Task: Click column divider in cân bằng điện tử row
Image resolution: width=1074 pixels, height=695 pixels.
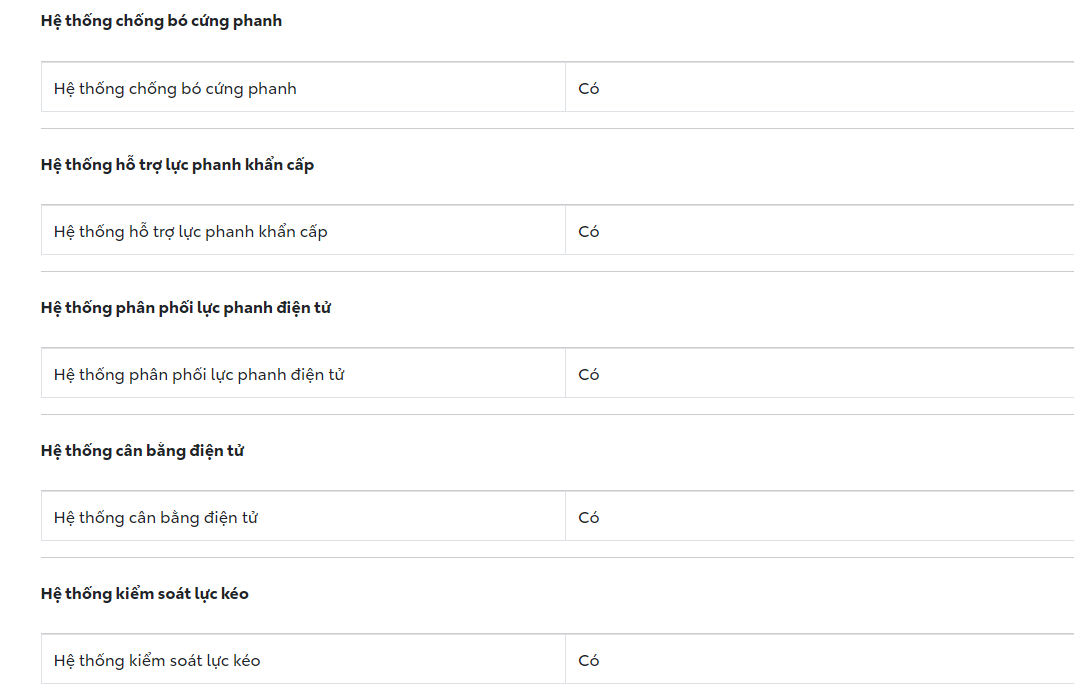Action: pyautogui.click(x=565, y=518)
